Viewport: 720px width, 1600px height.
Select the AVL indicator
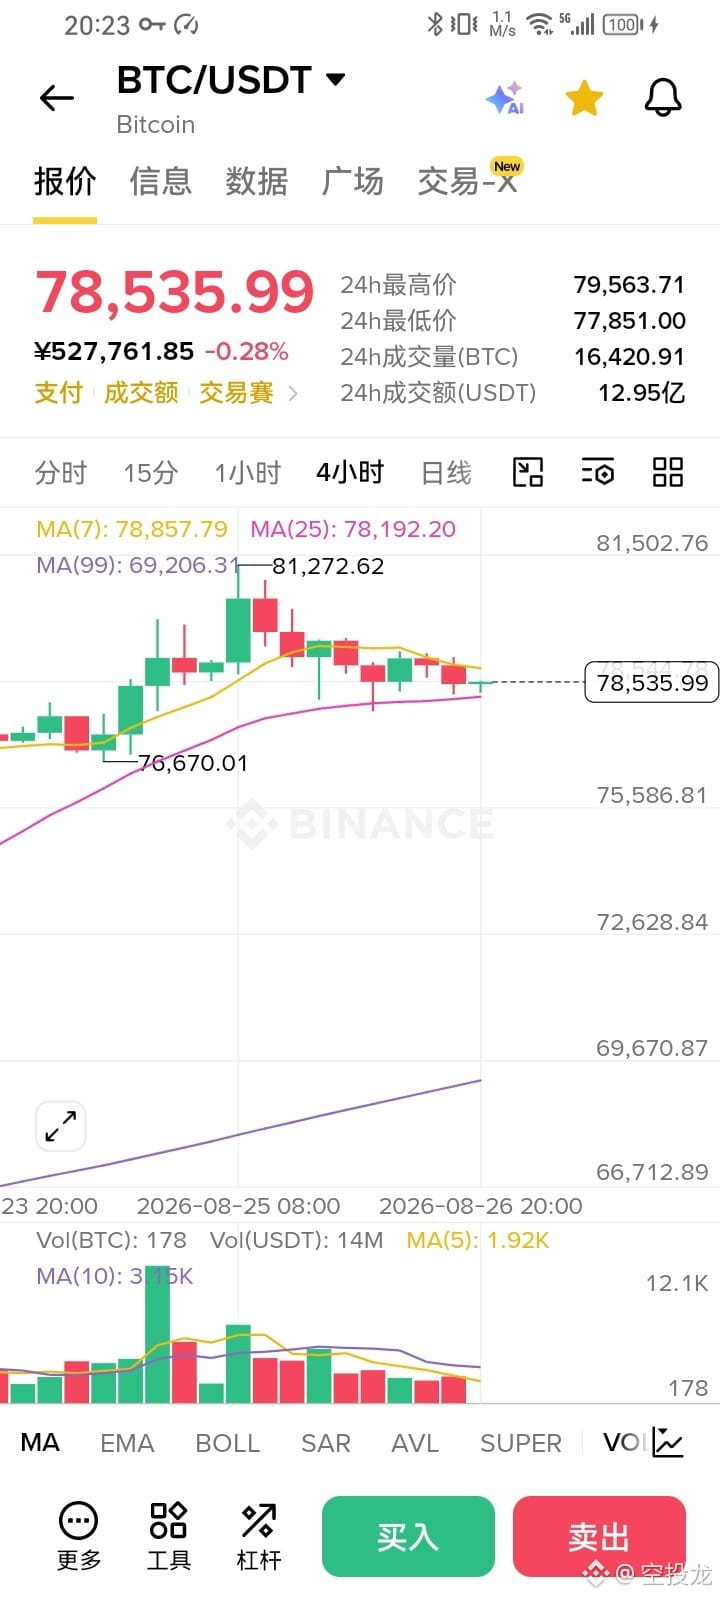click(415, 1443)
